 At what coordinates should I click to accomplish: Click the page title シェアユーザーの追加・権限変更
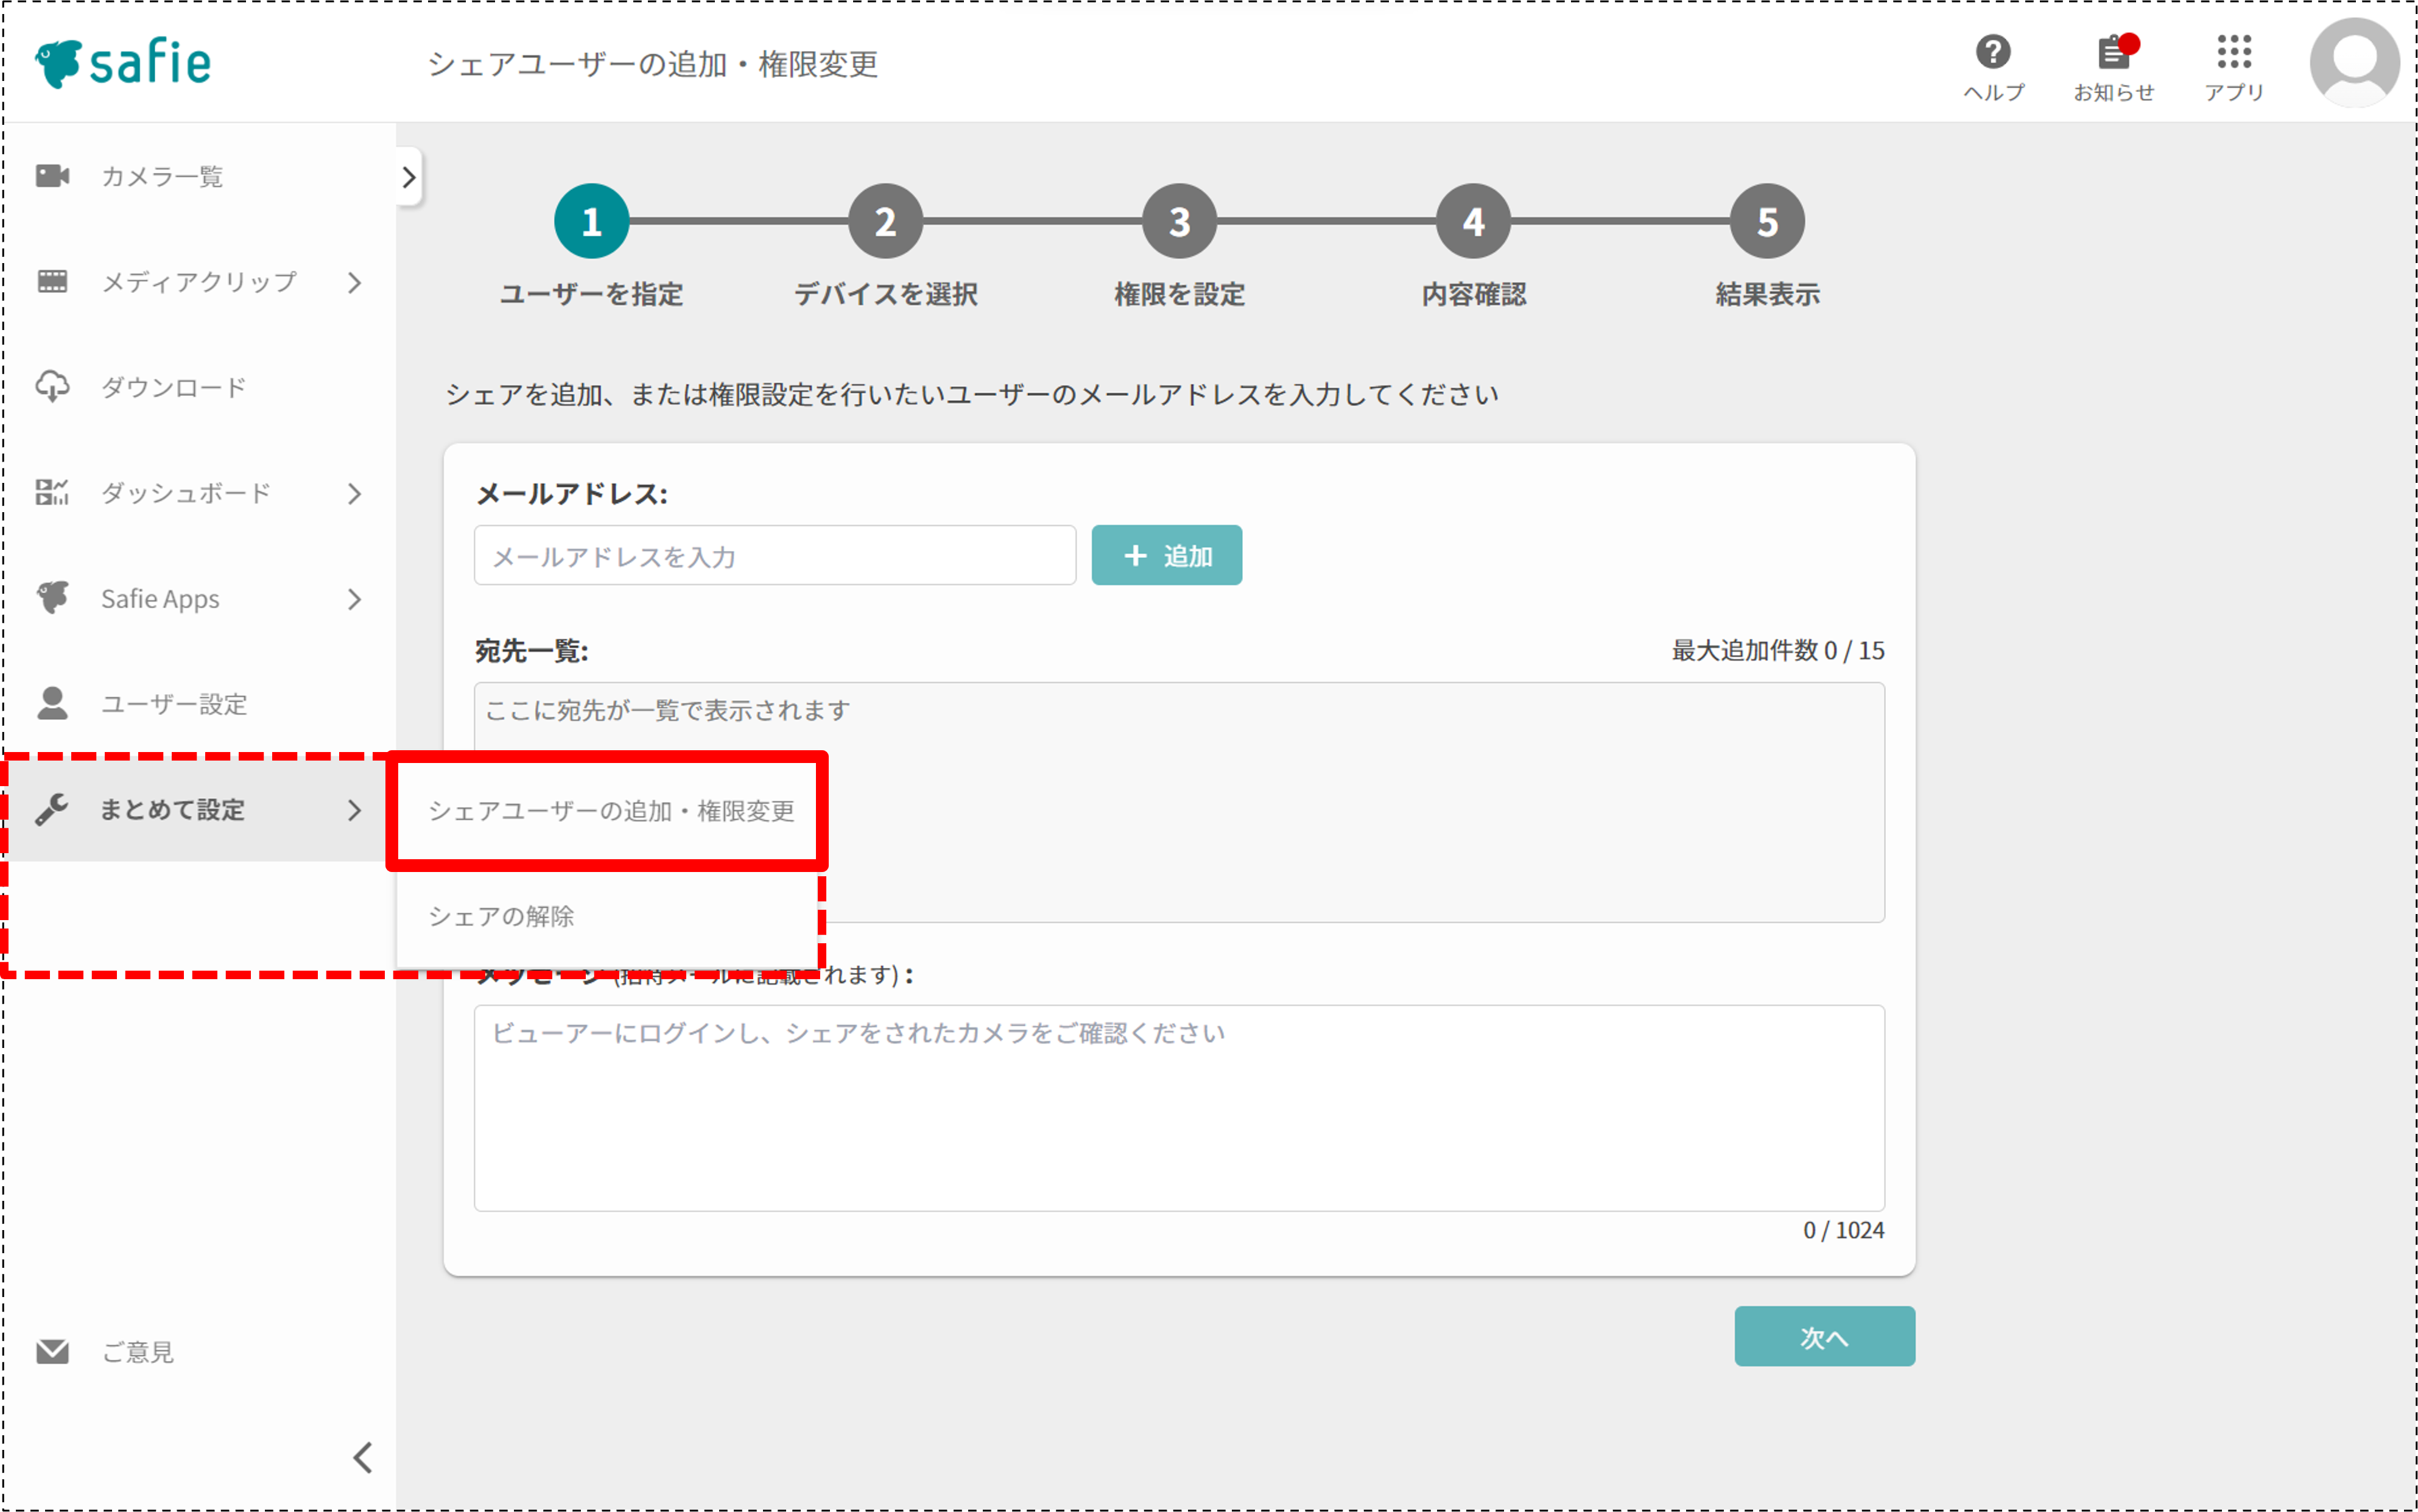pyautogui.click(x=652, y=64)
